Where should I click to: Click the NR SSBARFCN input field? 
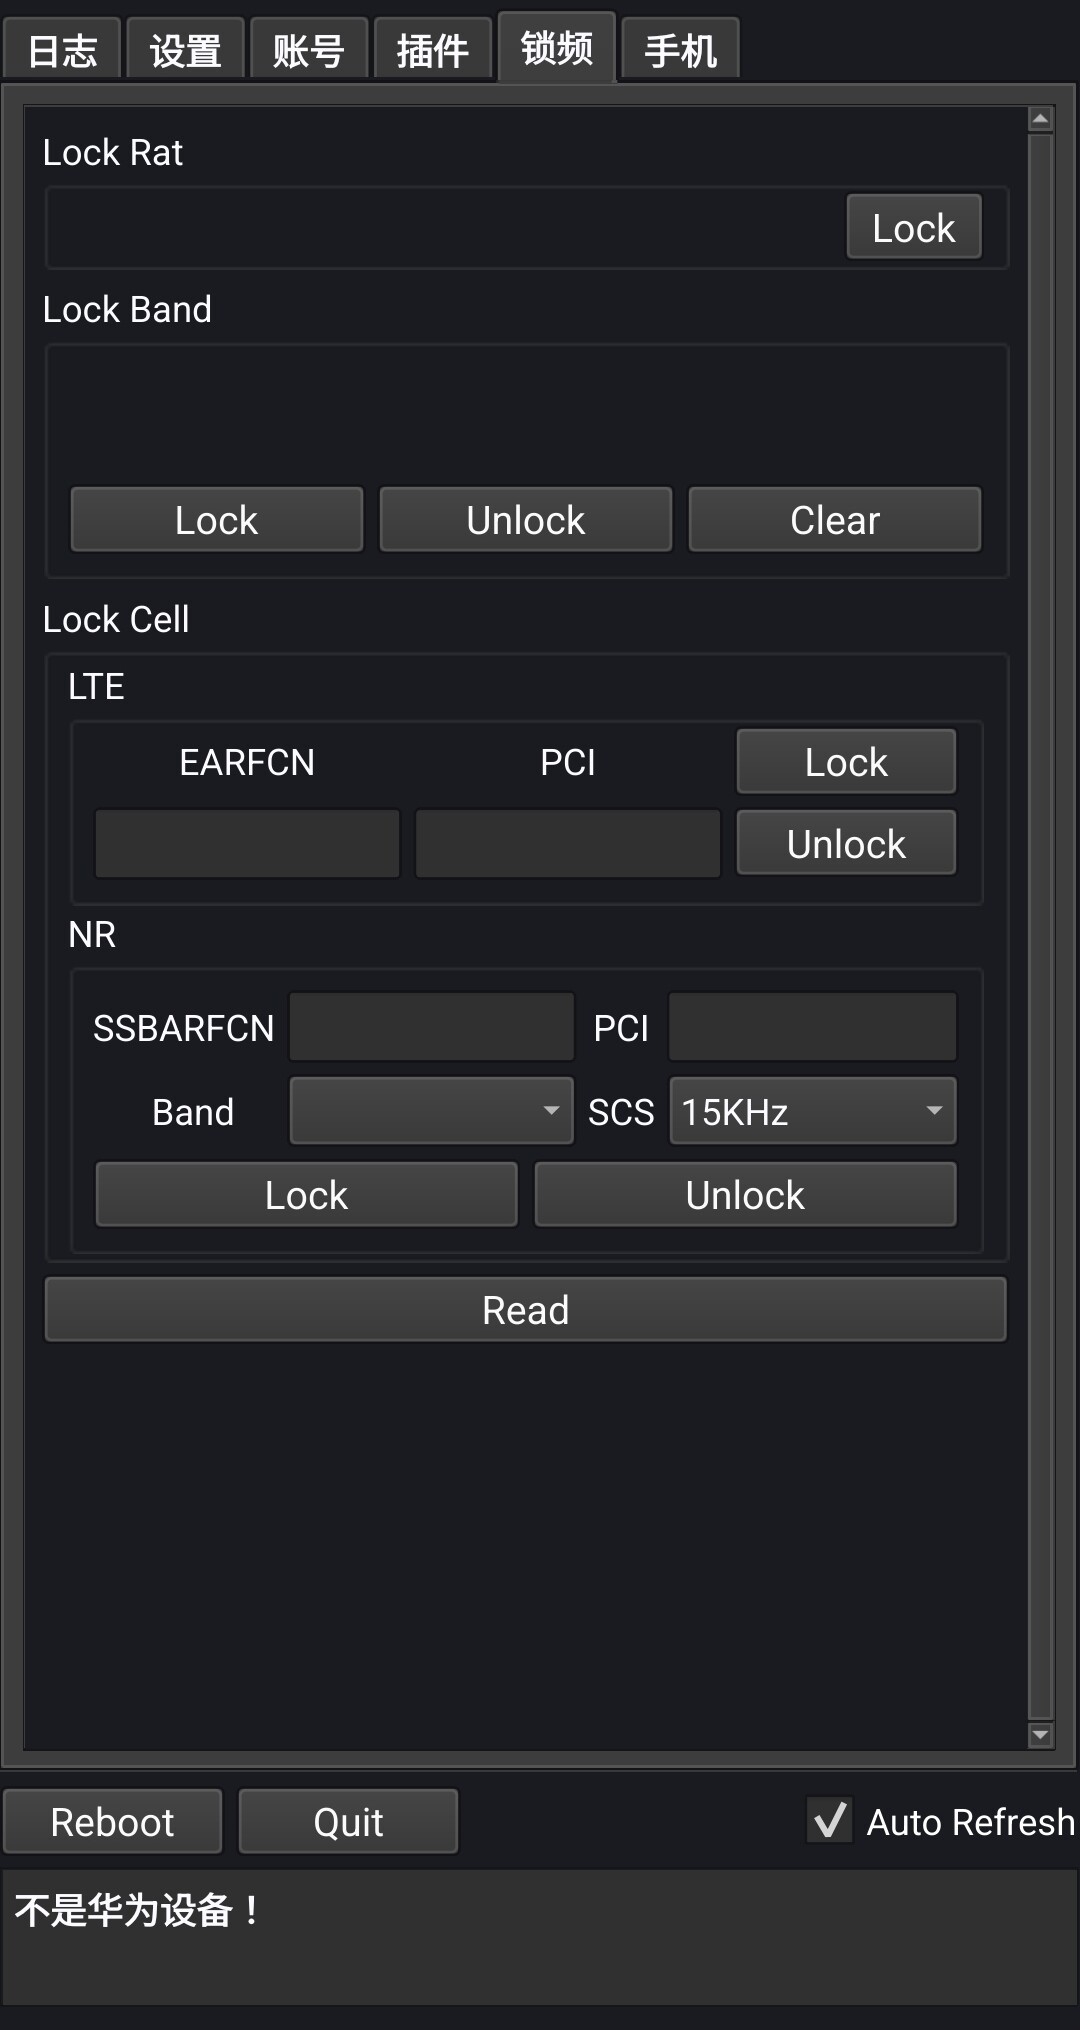tap(431, 1027)
